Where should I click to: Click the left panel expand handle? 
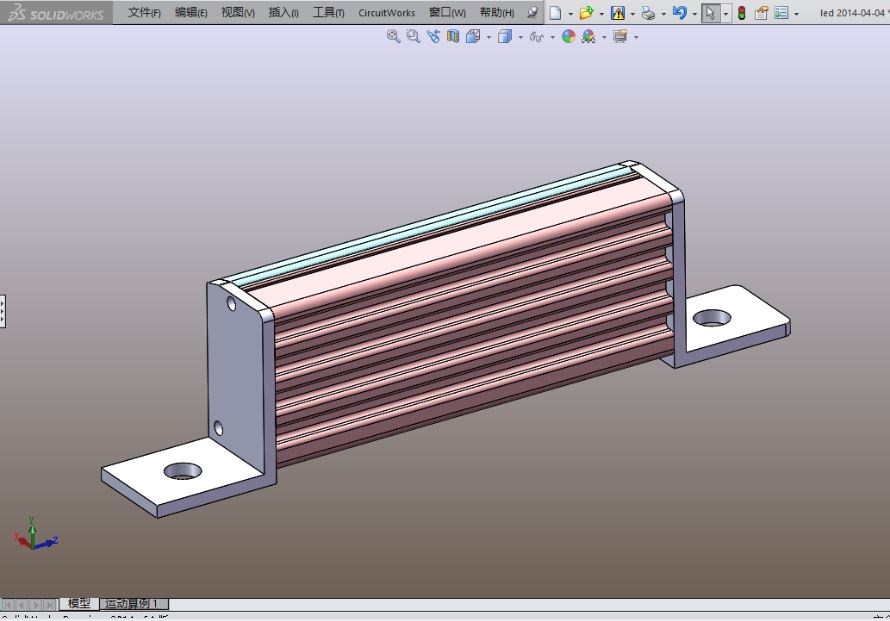[x=3, y=310]
